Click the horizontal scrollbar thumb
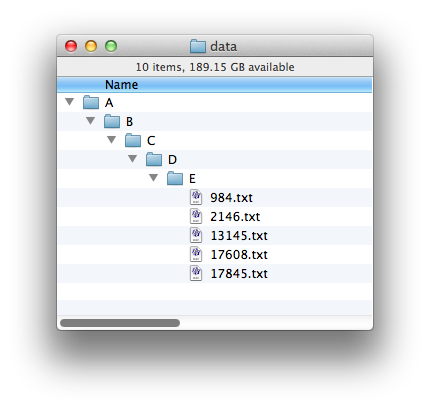Viewport: 430px width, 409px height. click(120, 323)
